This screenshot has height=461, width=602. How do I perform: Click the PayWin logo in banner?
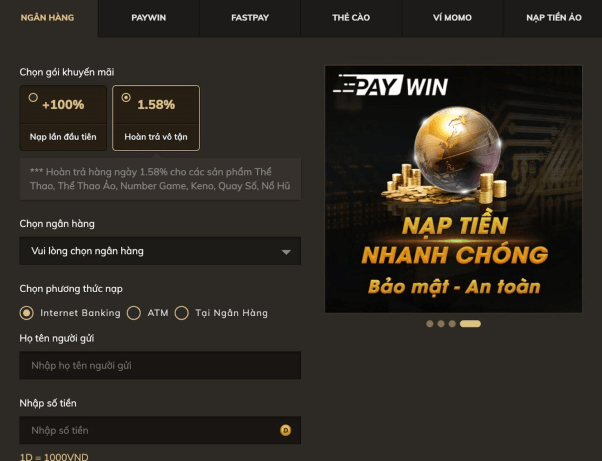click(x=390, y=85)
